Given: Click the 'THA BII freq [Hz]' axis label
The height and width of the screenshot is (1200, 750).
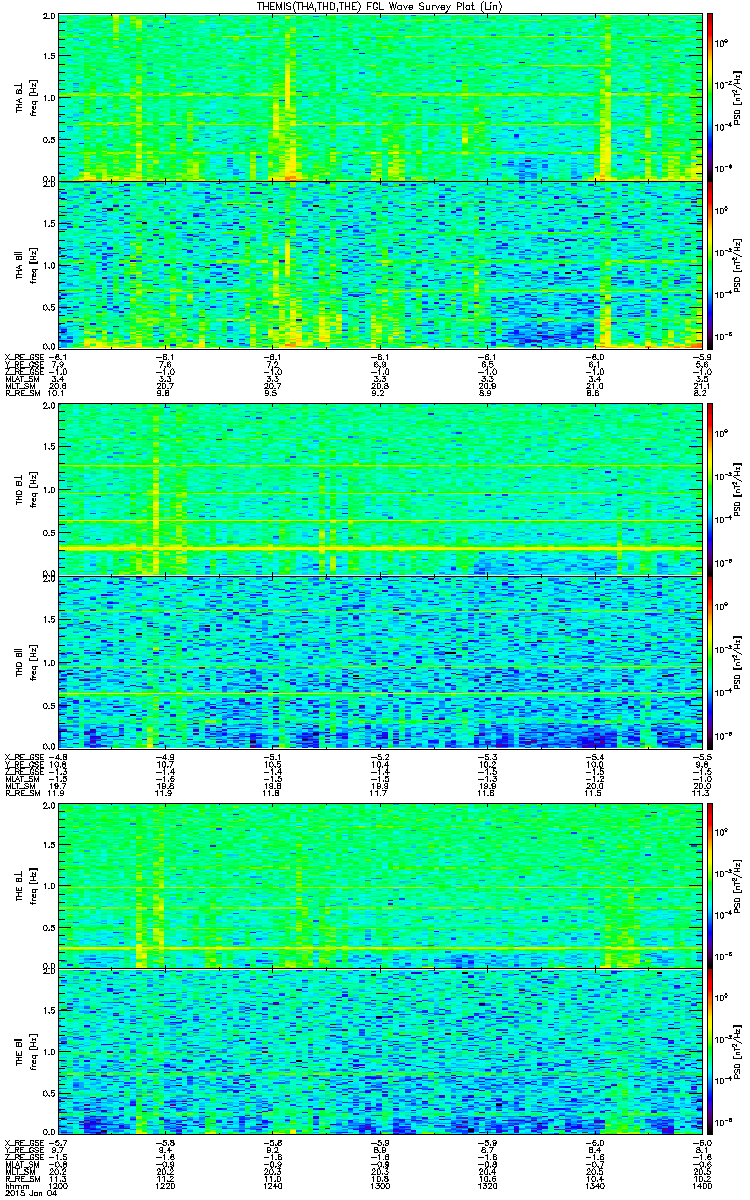Looking at the screenshot, I should [x=25, y=264].
